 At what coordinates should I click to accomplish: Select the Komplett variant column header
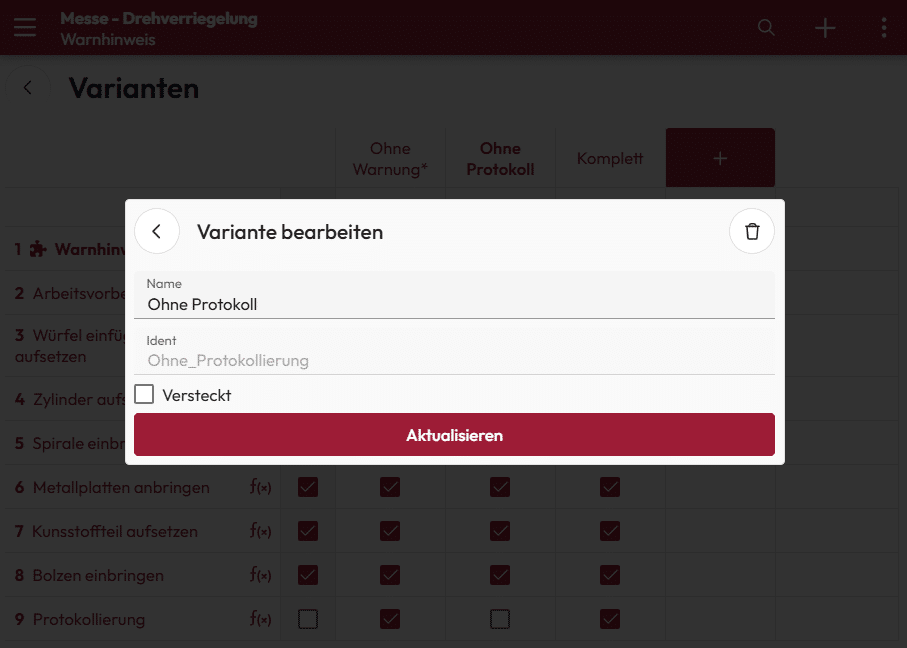point(610,159)
